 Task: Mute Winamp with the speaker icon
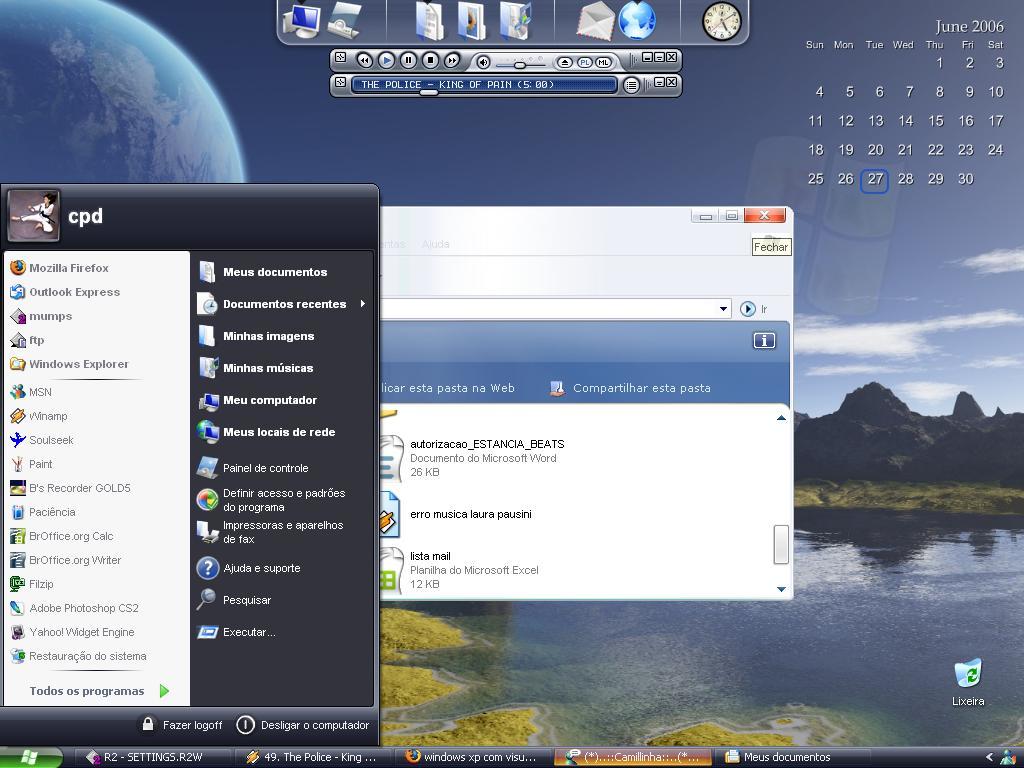(483, 62)
